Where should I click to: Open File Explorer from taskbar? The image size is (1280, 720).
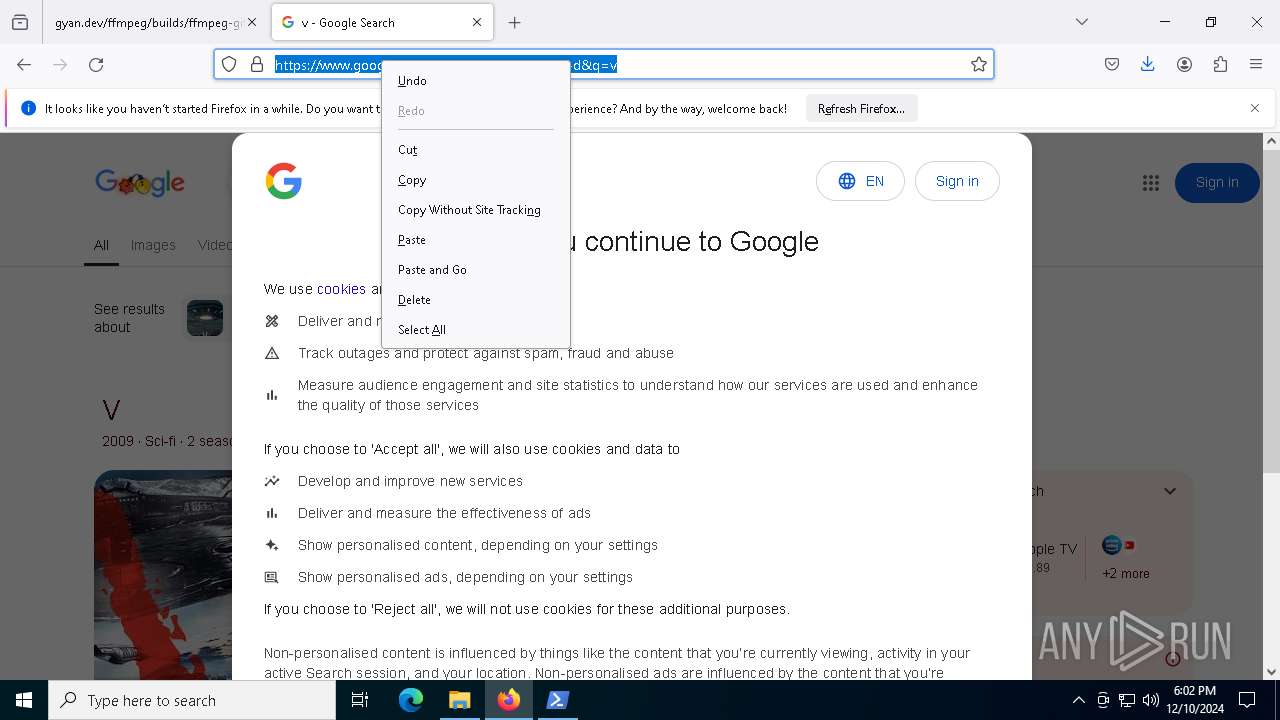[460, 701]
